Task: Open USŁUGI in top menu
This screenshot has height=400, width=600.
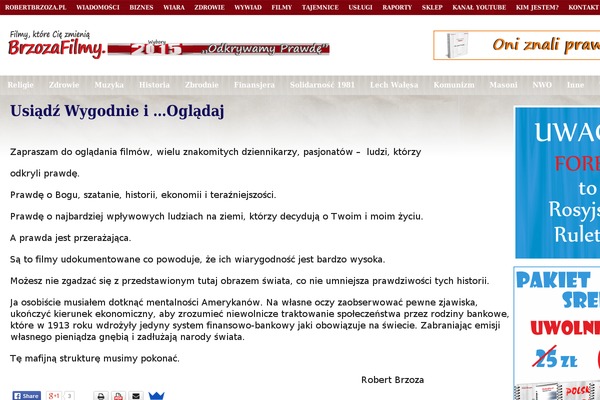Action: coord(360,7)
